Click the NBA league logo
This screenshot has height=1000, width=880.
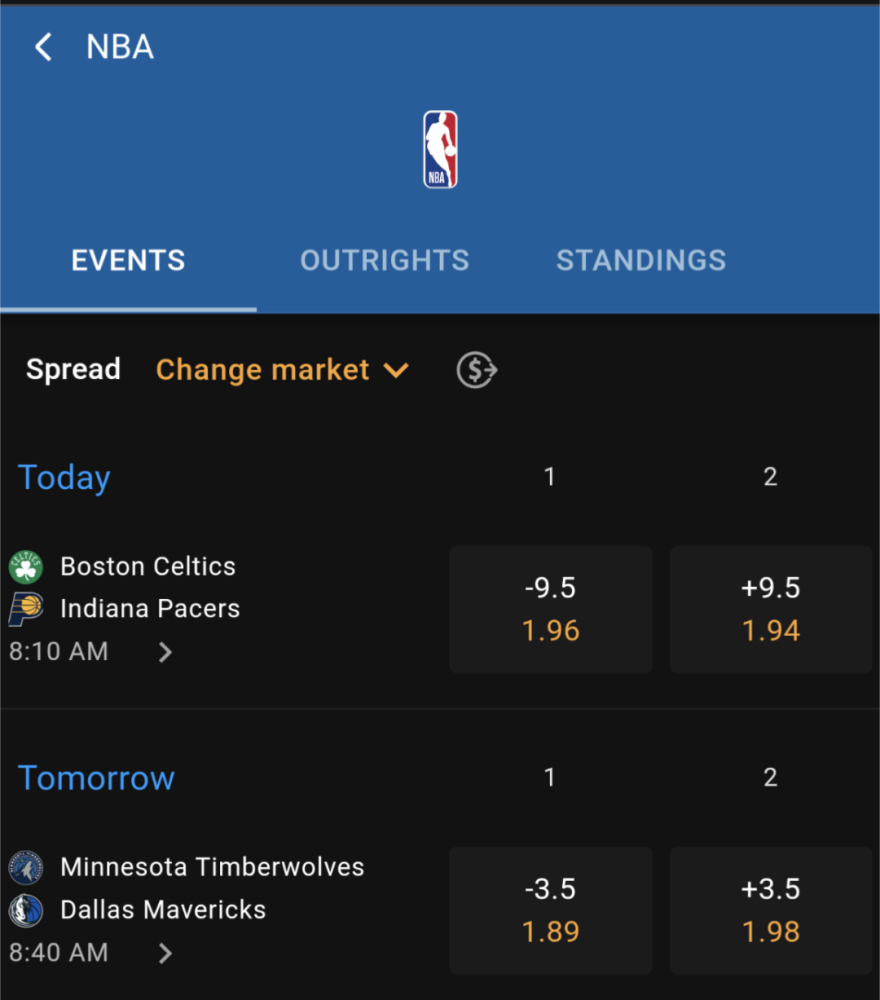pyautogui.click(x=440, y=149)
